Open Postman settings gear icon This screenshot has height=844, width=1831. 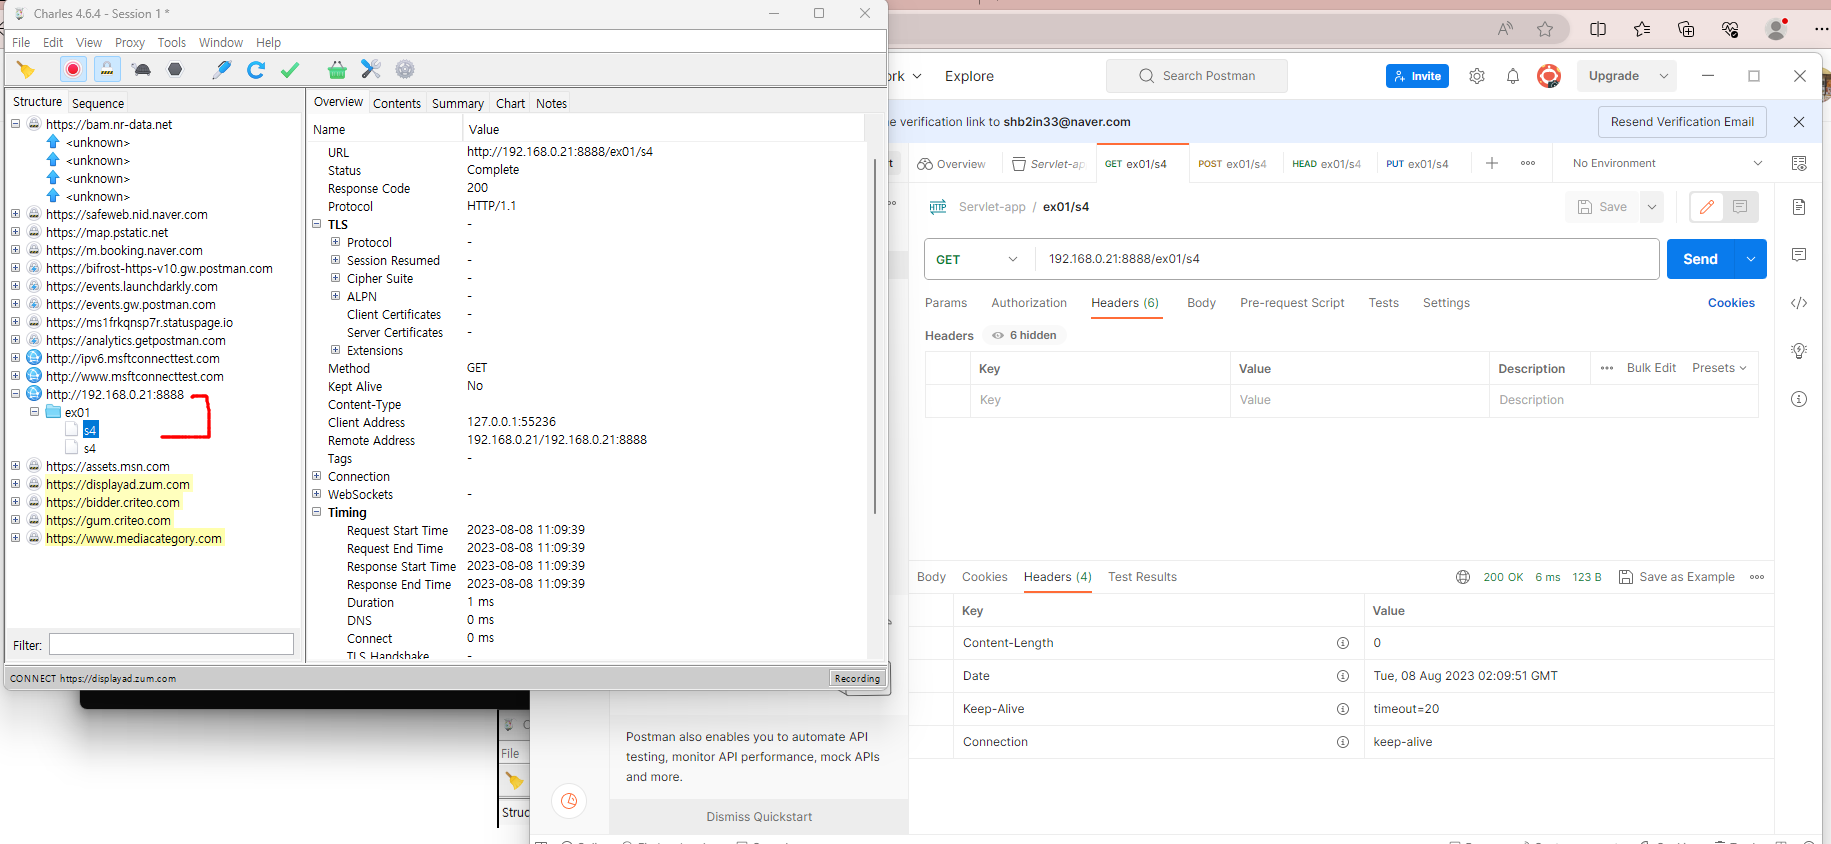click(1477, 76)
